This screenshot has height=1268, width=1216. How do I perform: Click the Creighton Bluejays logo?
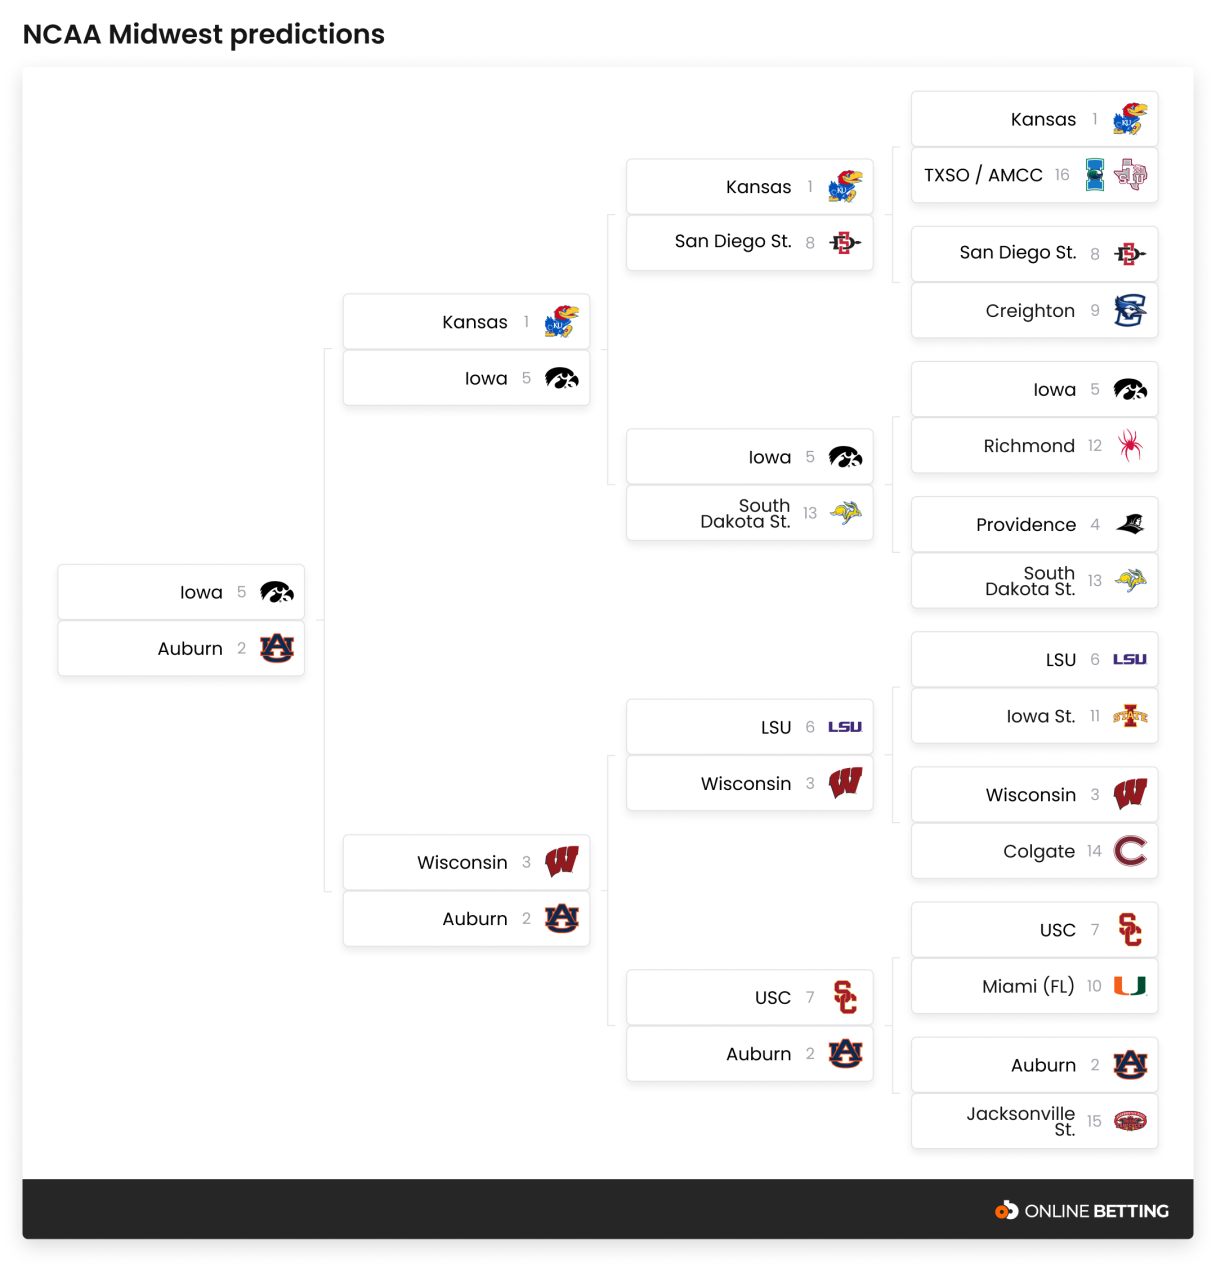pyautogui.click(x=1130, y=311)
